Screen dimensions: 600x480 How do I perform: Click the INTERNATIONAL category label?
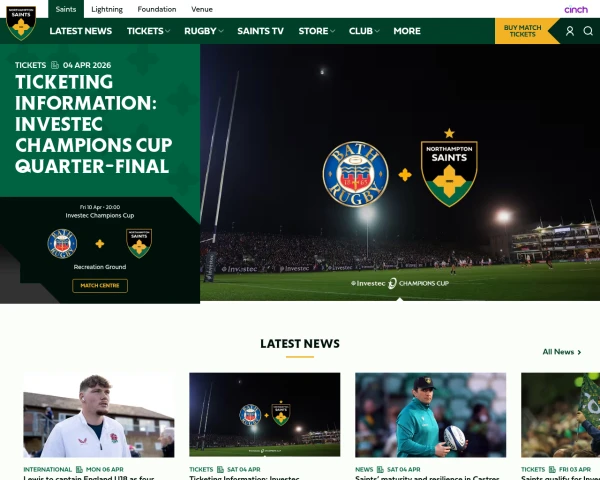(x=47, y=469)
